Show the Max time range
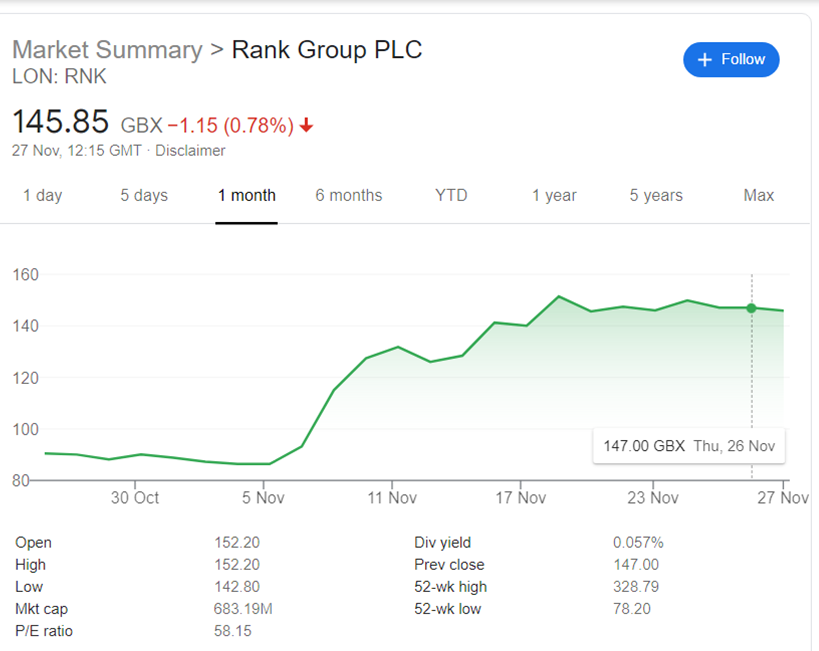Screen dimensions: 819x651 coord(758,195)
